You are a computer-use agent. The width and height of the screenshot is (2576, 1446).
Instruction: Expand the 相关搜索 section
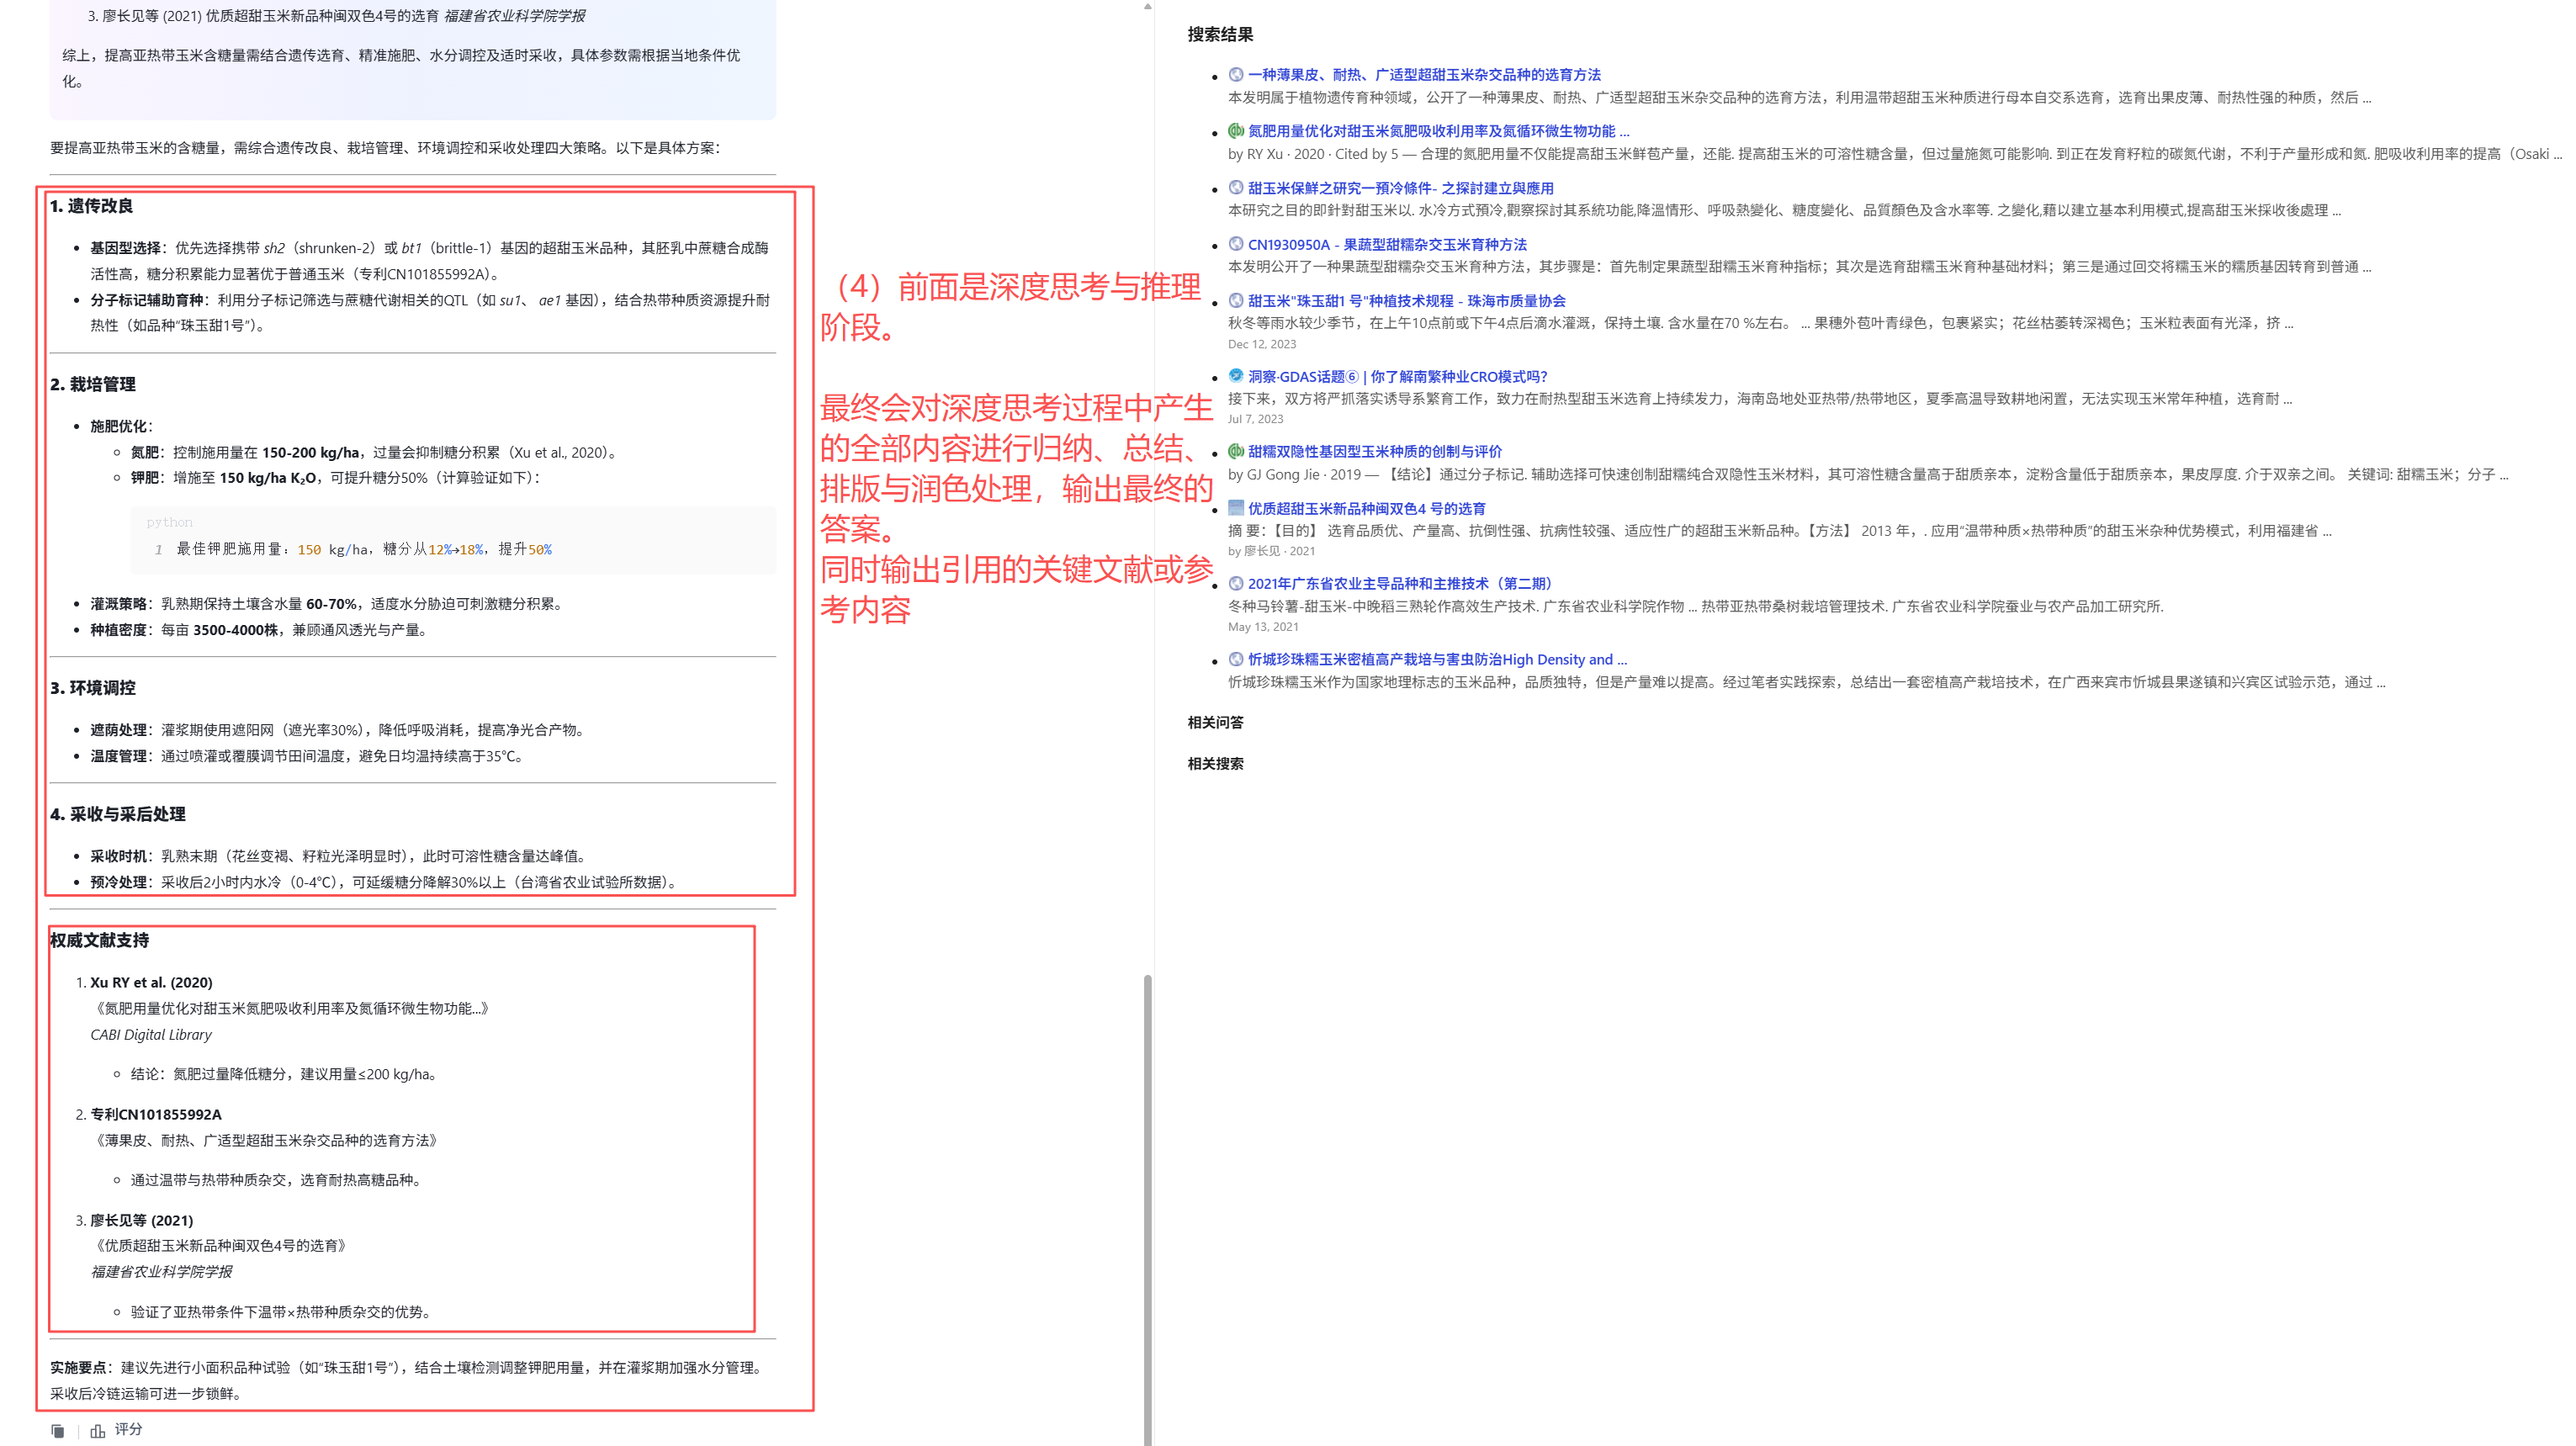(x=1215, y=763)
